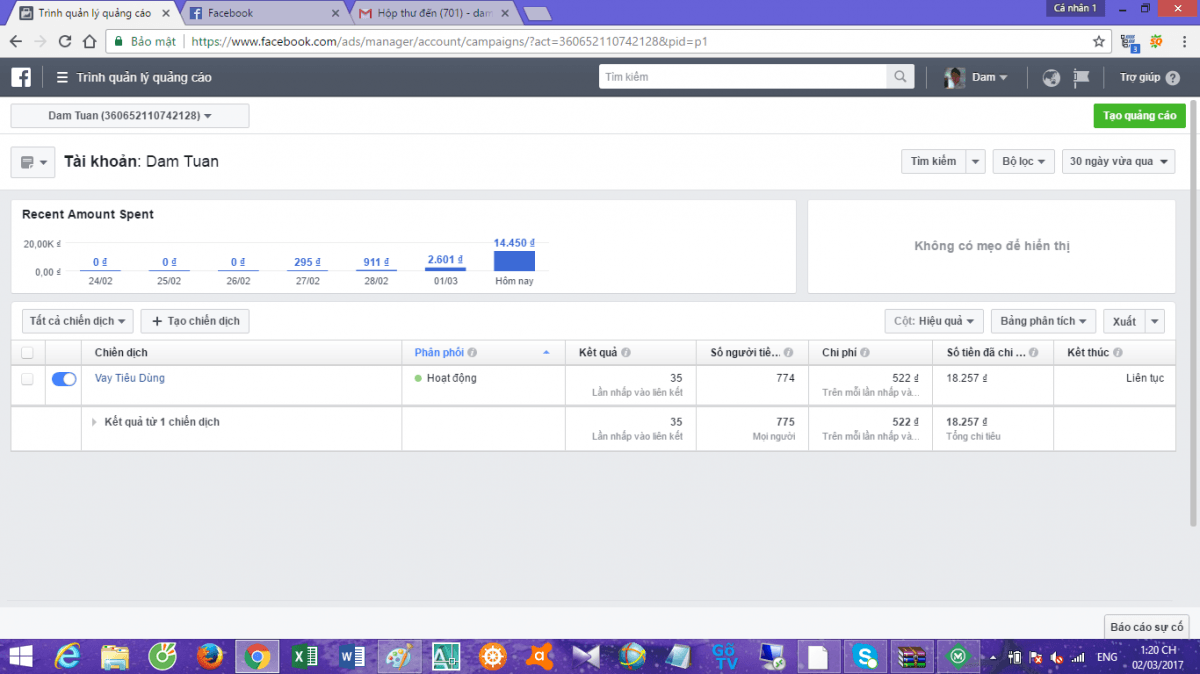Open Excel from the taskbar

tap(304, 656)
